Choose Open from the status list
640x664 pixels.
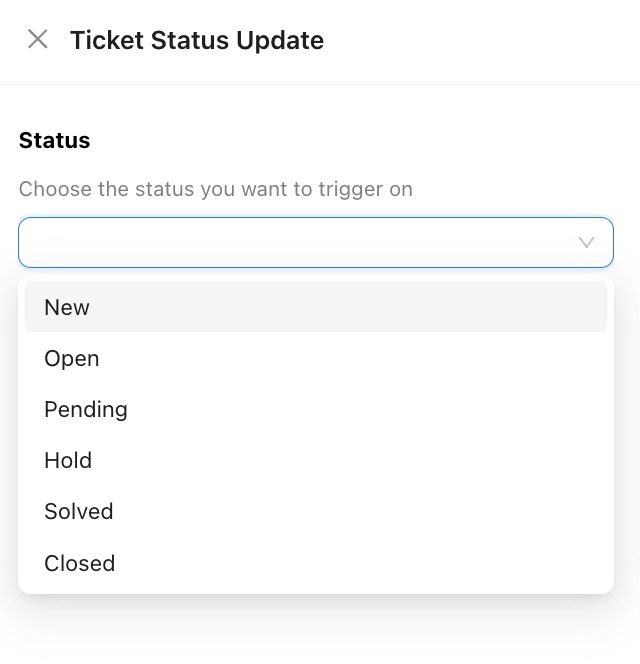(x=72, y=358)
